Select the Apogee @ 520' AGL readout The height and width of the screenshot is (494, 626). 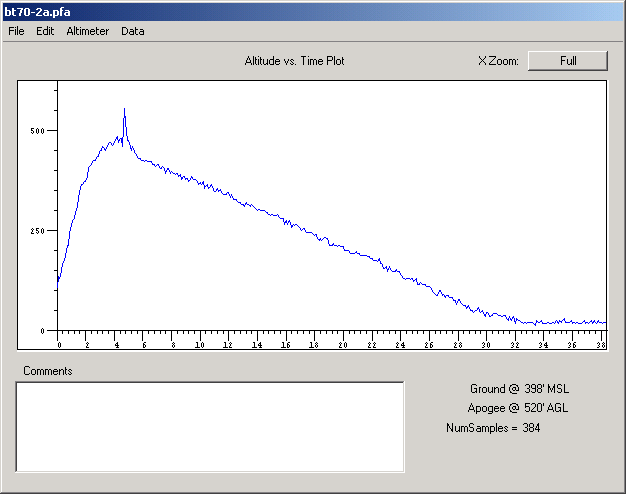click(518, 408)
